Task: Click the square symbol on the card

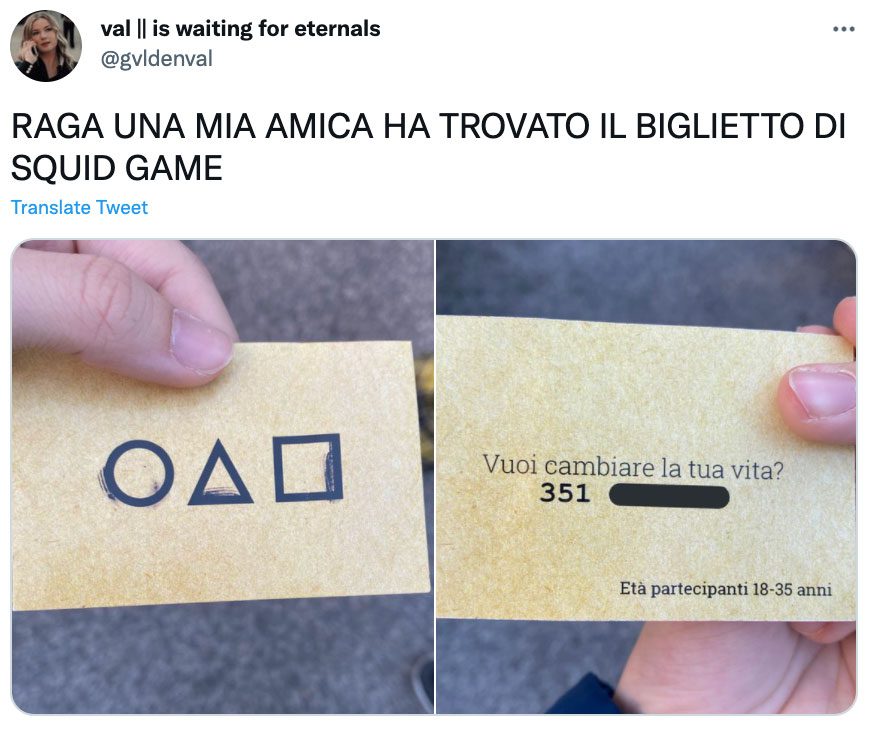Action: click(x=308, y=467)
